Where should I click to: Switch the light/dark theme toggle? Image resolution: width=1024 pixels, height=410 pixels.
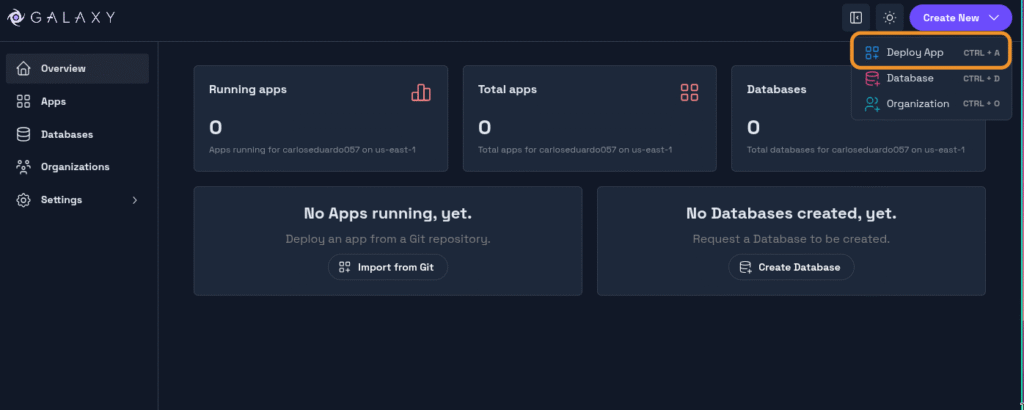coord(889,17)
